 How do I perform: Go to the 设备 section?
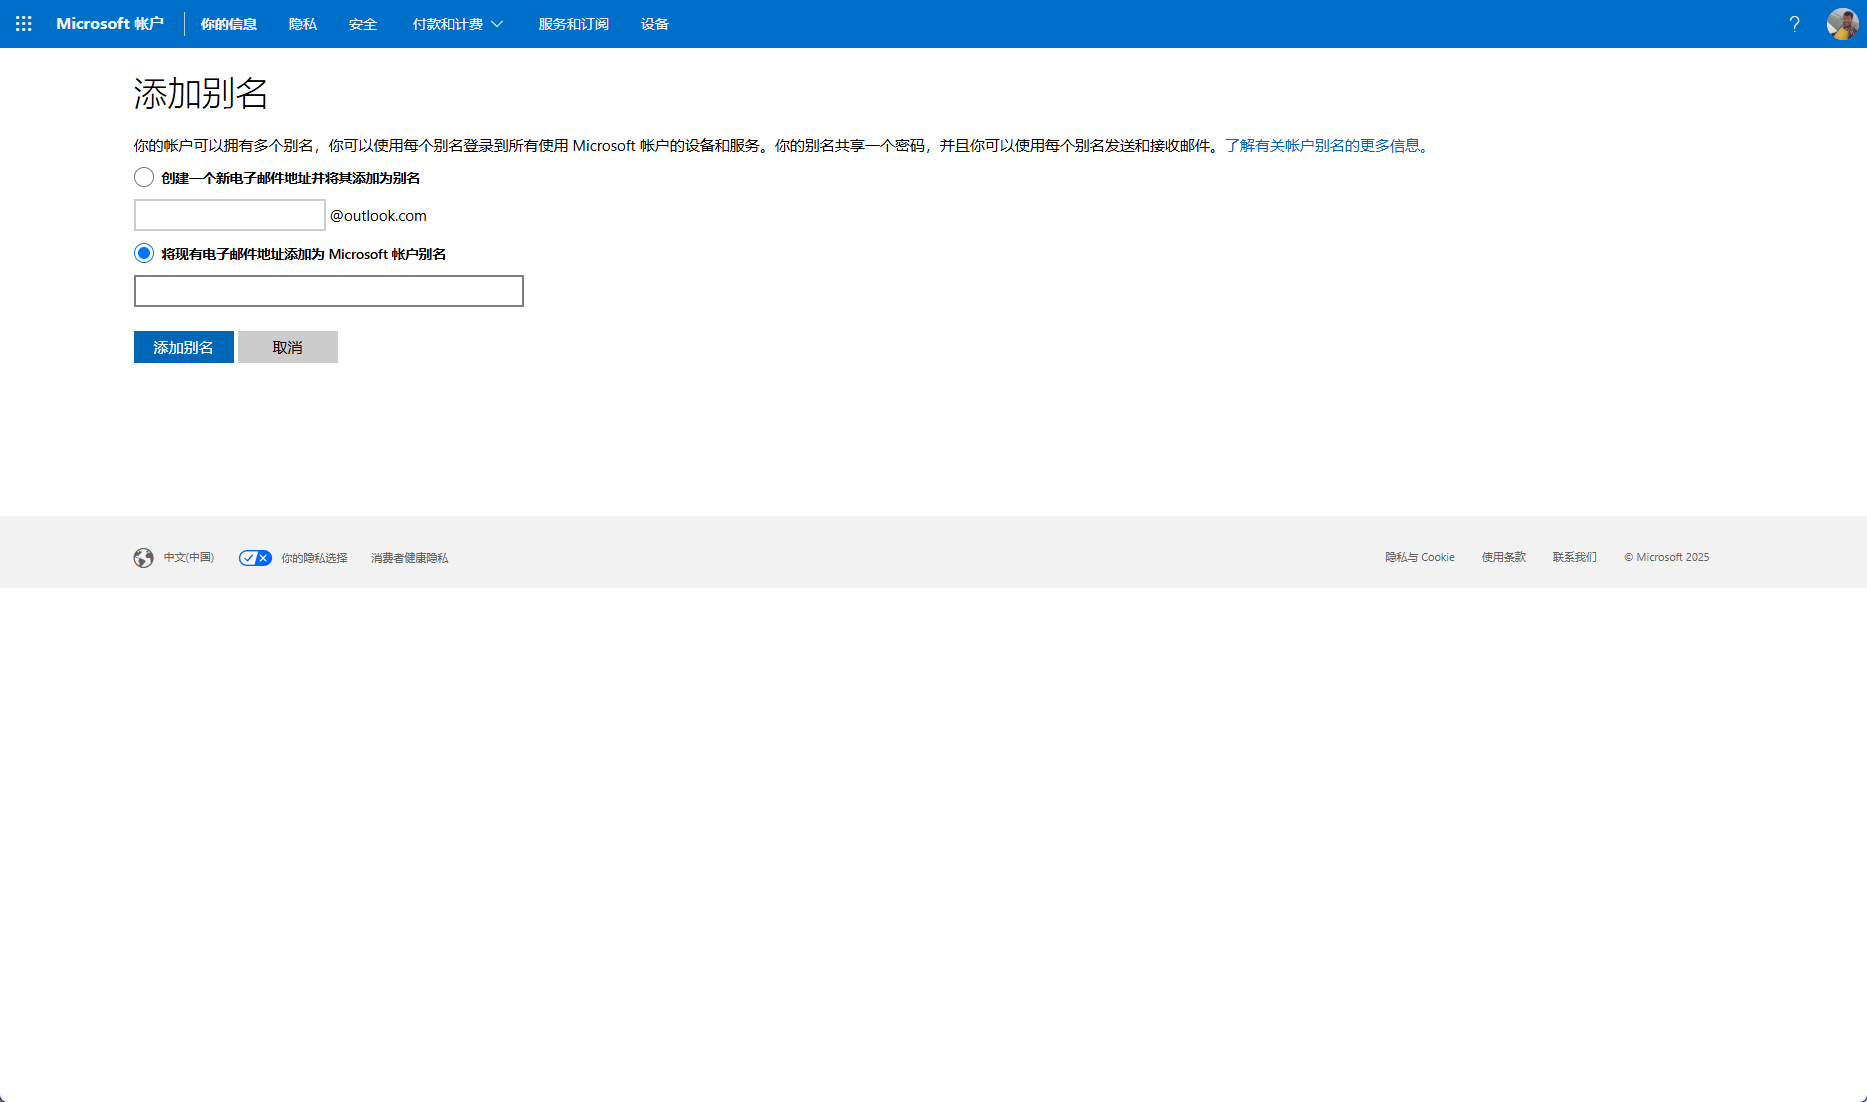point(654,23)
